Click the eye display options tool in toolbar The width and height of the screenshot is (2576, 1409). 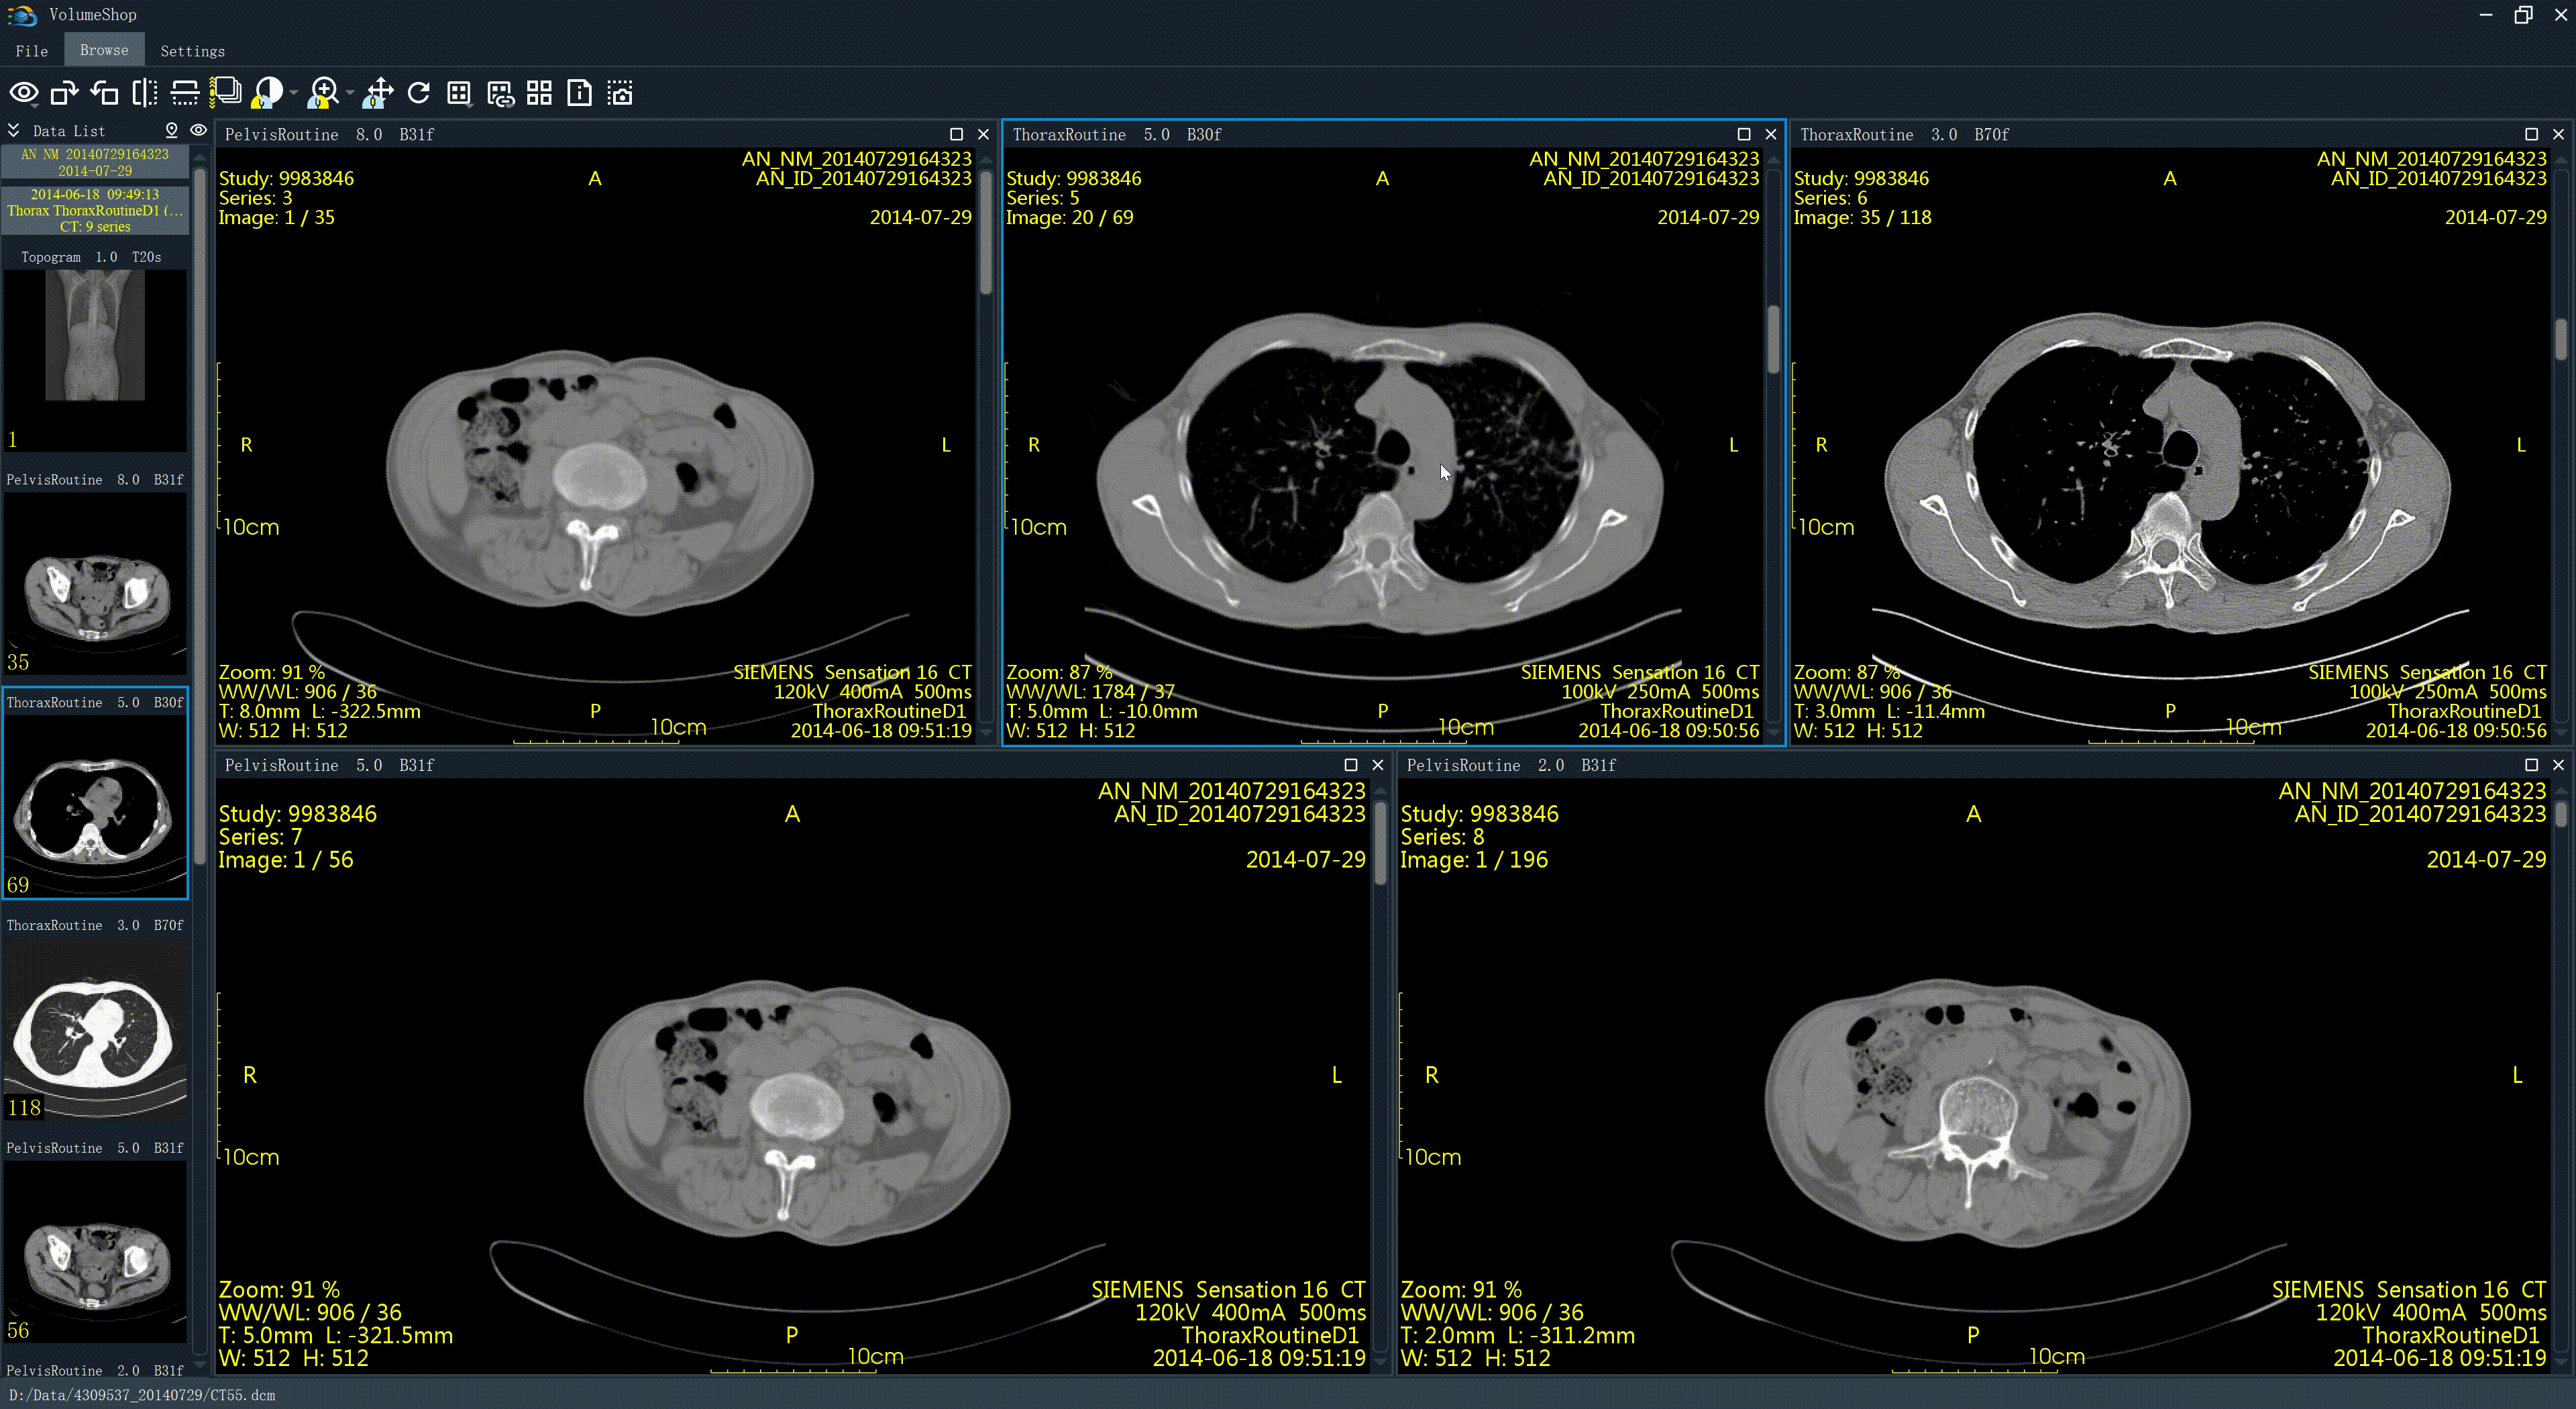coord(24,93)
